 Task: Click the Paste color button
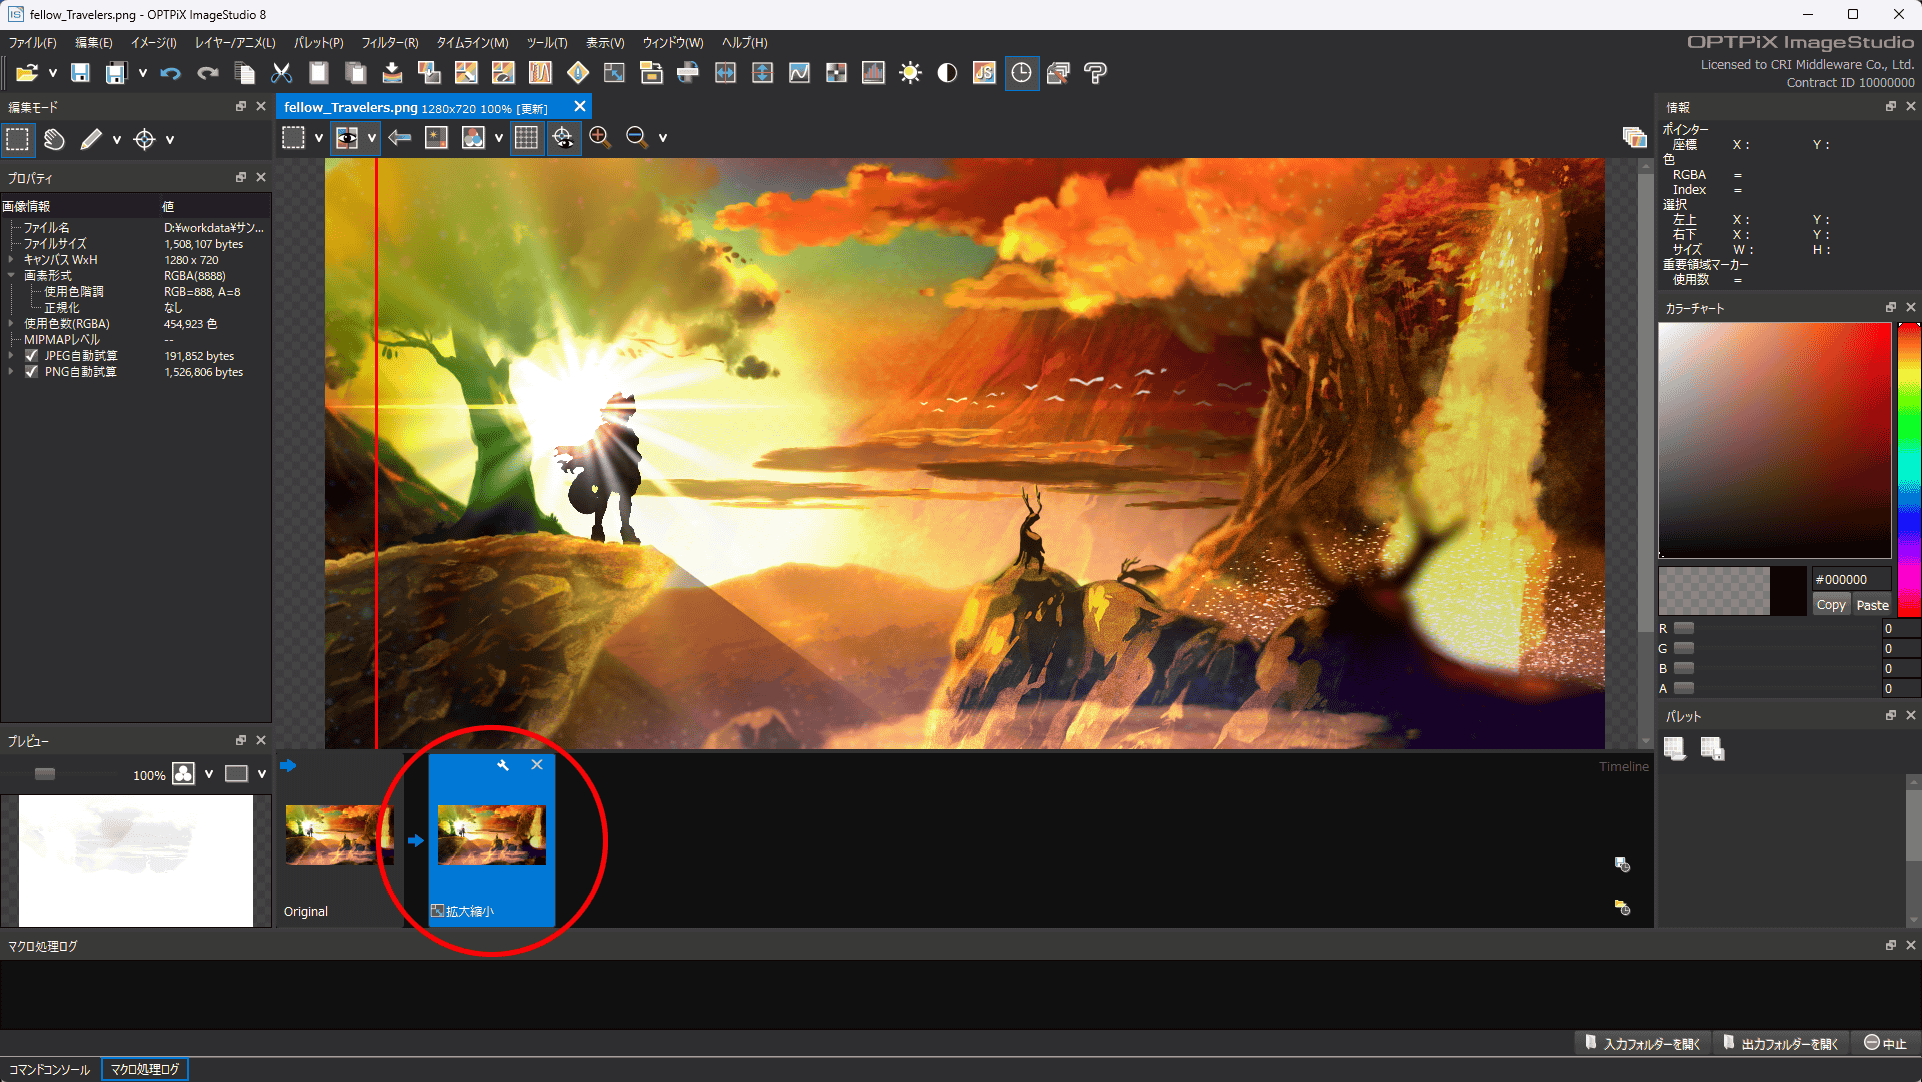1872,605
